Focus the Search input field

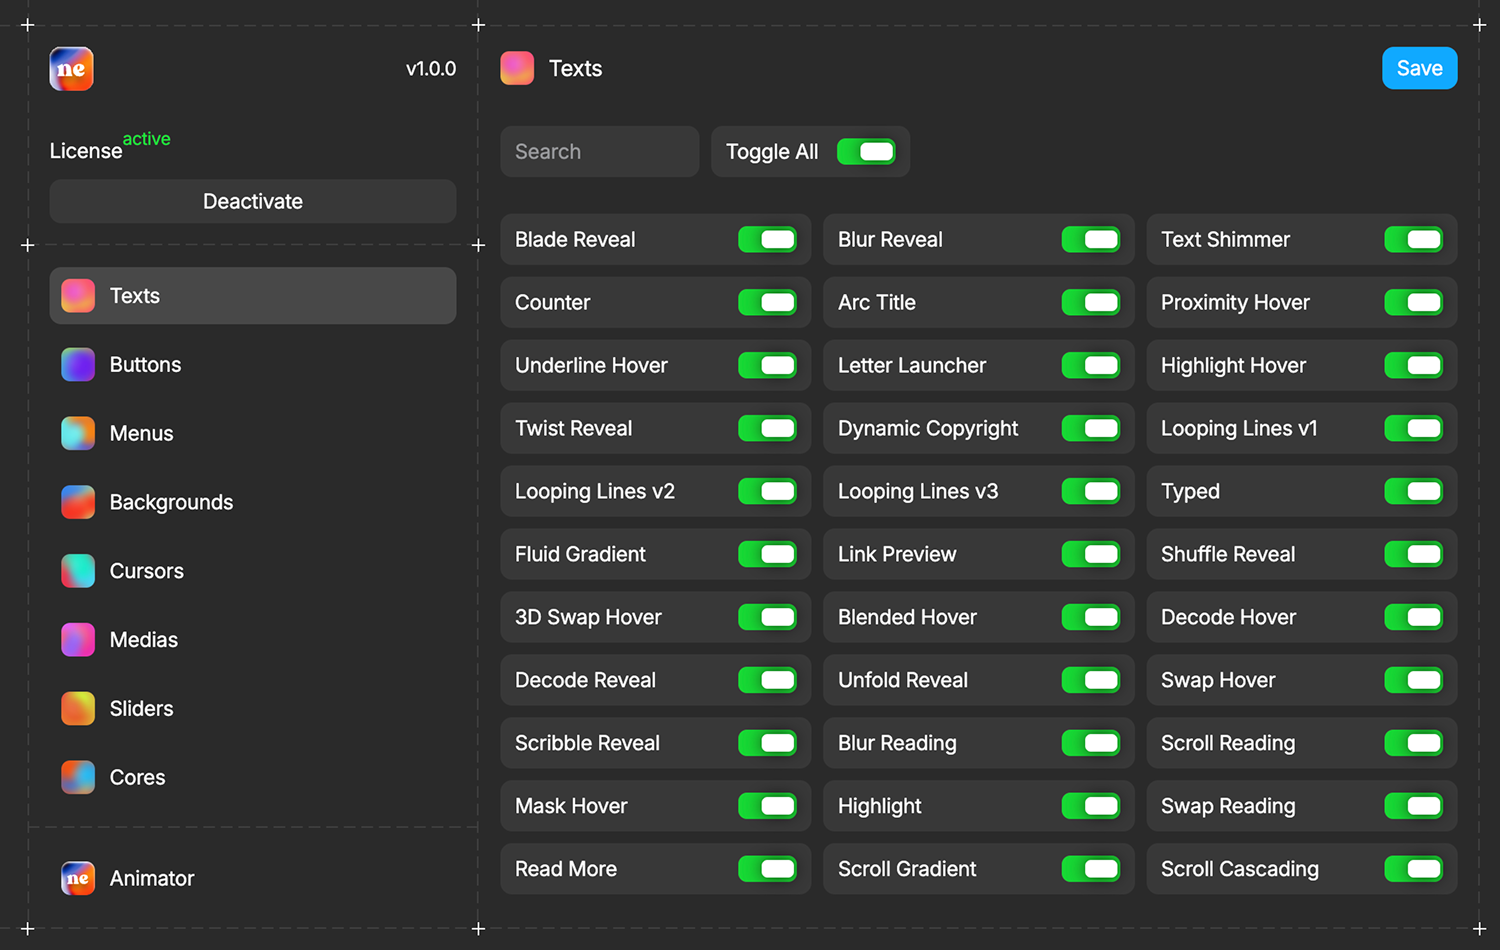coord(600,152)
